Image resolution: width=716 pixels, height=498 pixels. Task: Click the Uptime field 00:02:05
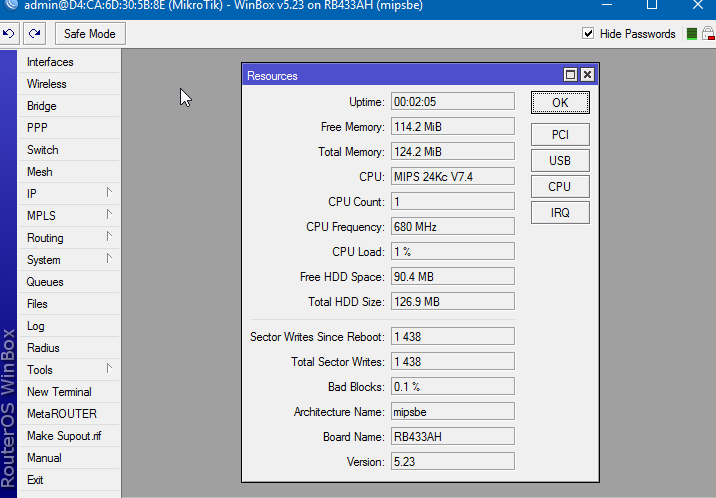(453, 101)
